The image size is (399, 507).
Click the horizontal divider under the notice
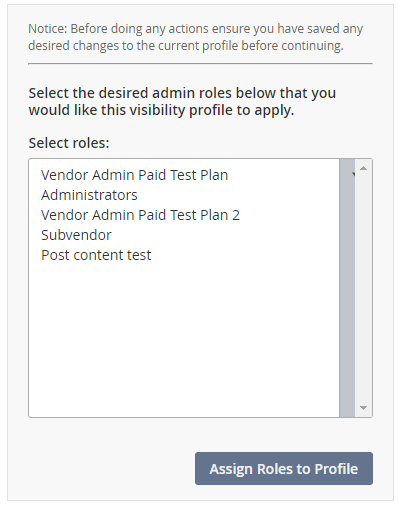tap(200, 63)
